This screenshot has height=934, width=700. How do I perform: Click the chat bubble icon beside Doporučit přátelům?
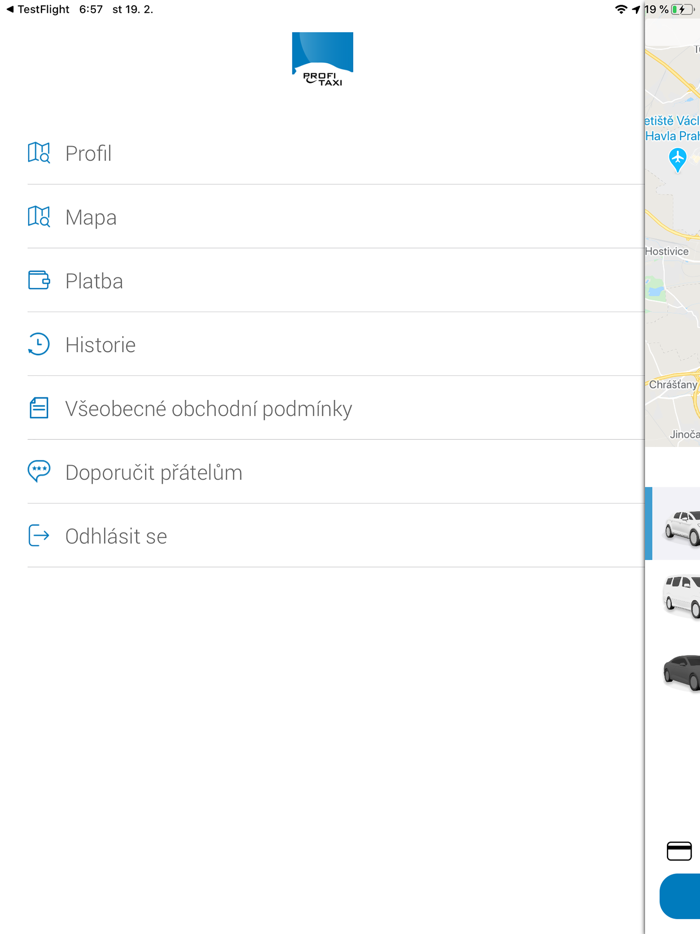(38, 471)
